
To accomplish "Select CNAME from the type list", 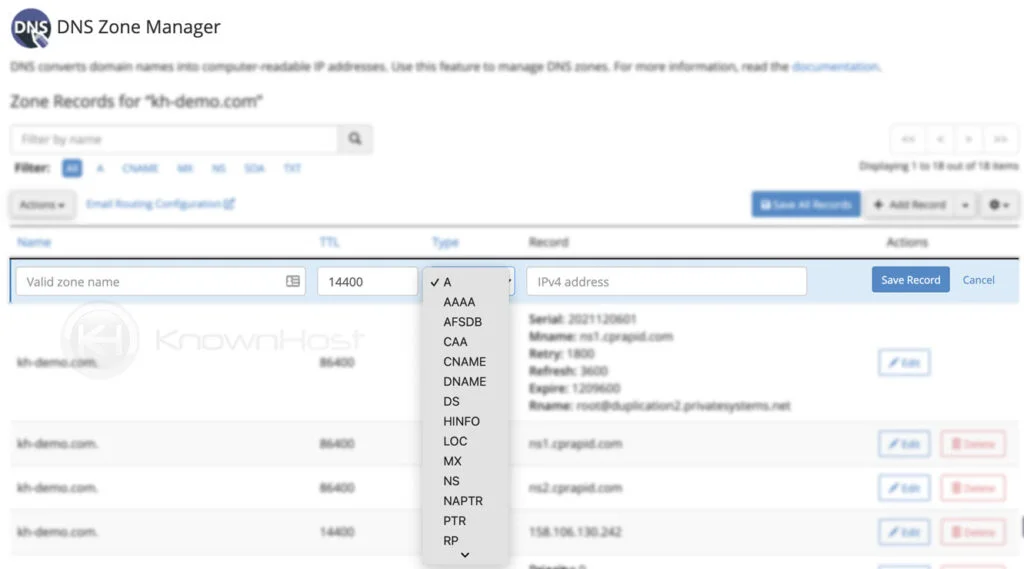I will [x=464, y=362].
